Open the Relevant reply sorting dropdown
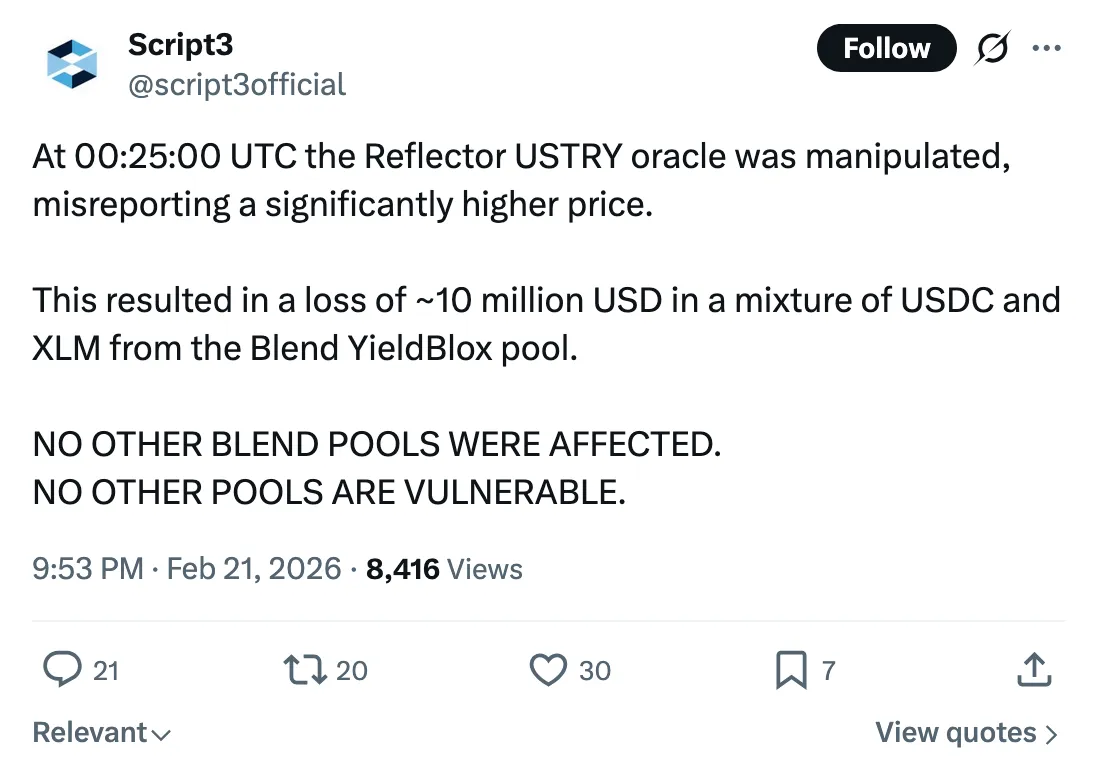This screenshot has width=1097, height=773. click(101, 733)
